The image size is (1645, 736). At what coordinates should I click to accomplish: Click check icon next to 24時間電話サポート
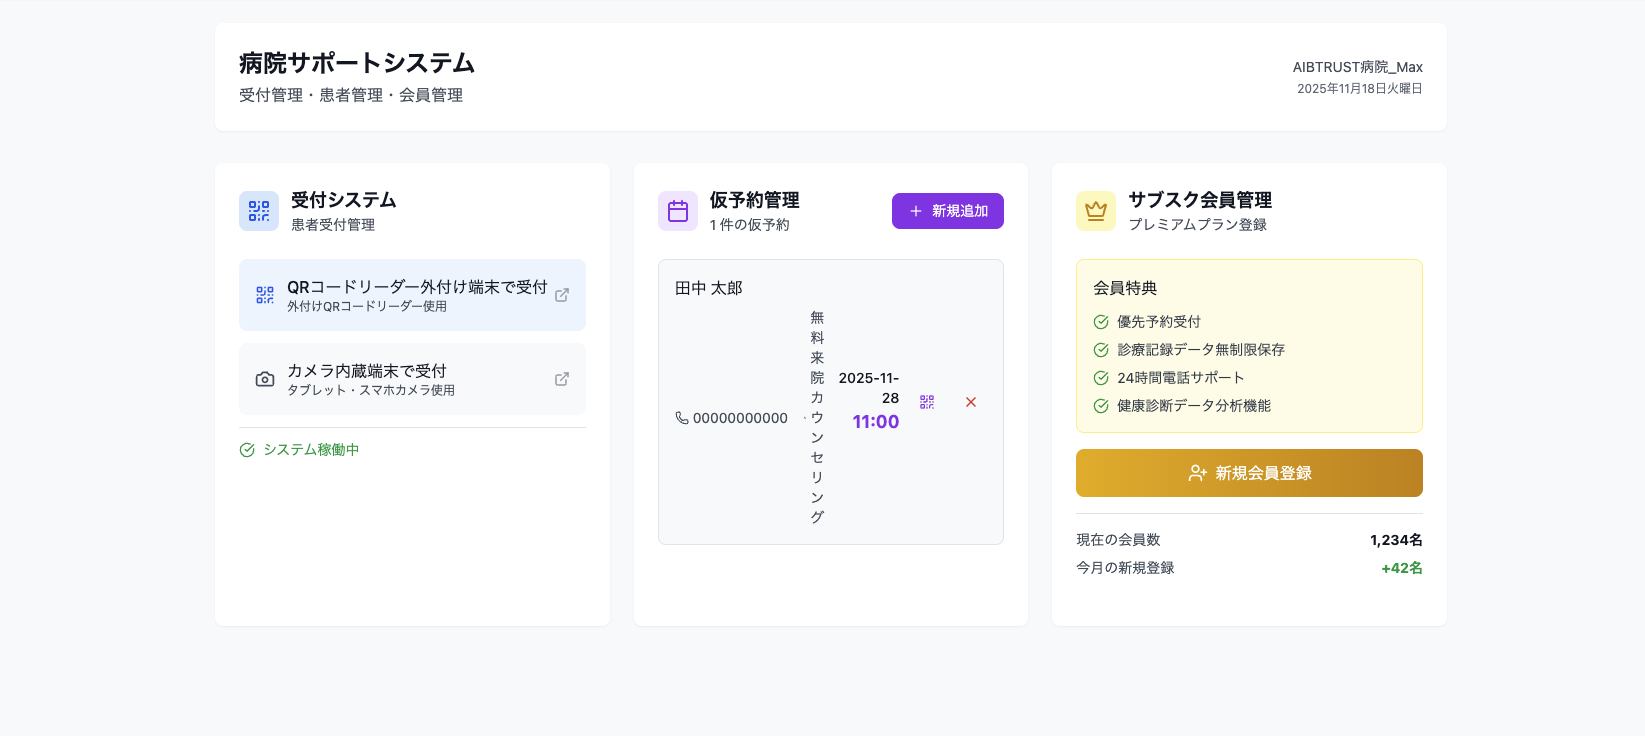coord(1101,378)
